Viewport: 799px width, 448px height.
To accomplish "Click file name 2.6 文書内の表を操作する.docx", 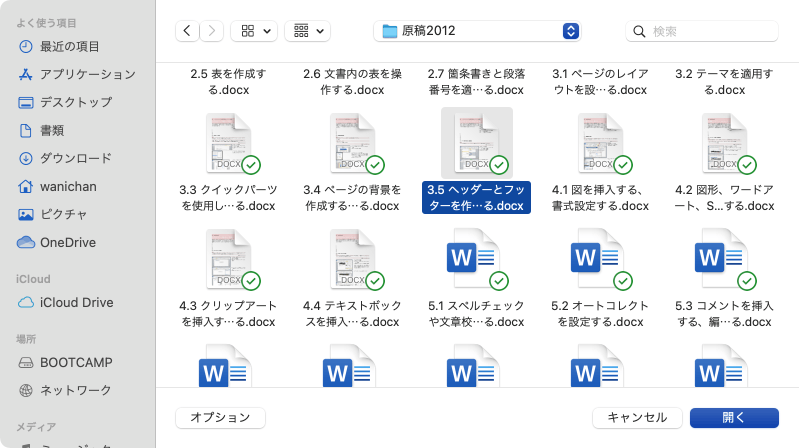I will tap(353, 82).
